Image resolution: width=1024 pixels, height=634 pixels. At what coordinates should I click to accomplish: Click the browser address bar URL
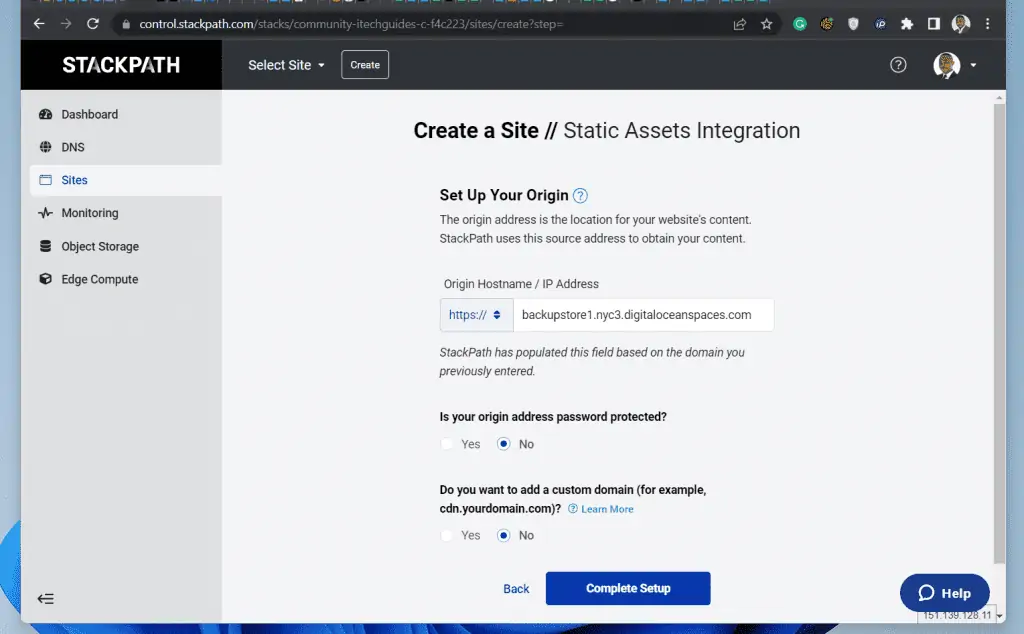(351, 24)
